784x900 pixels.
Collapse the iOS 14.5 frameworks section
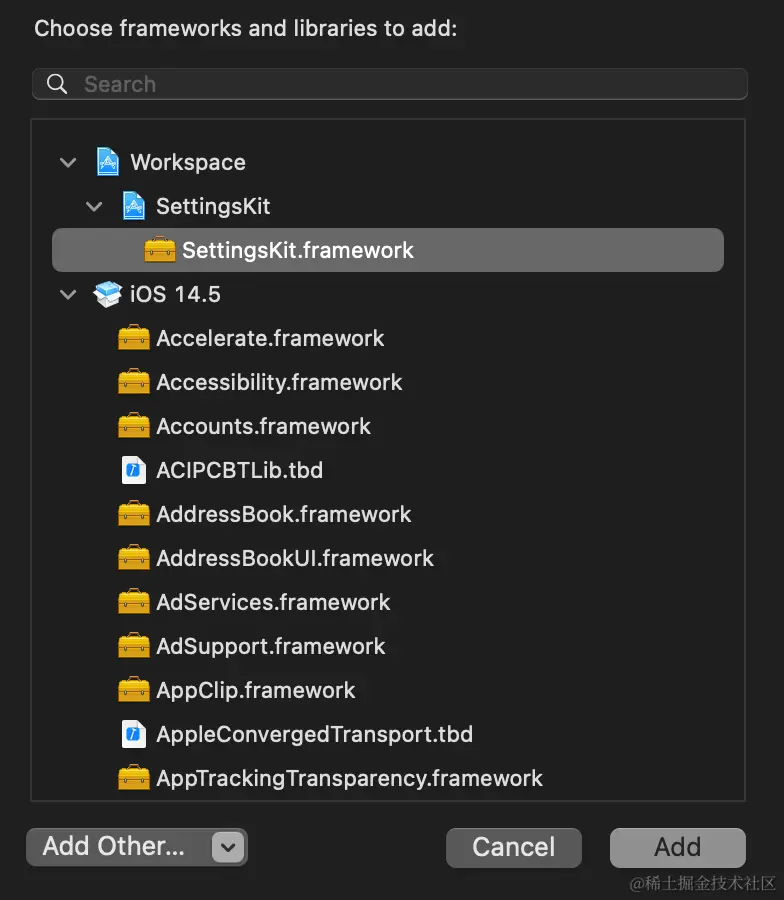[x=68, y=294]
